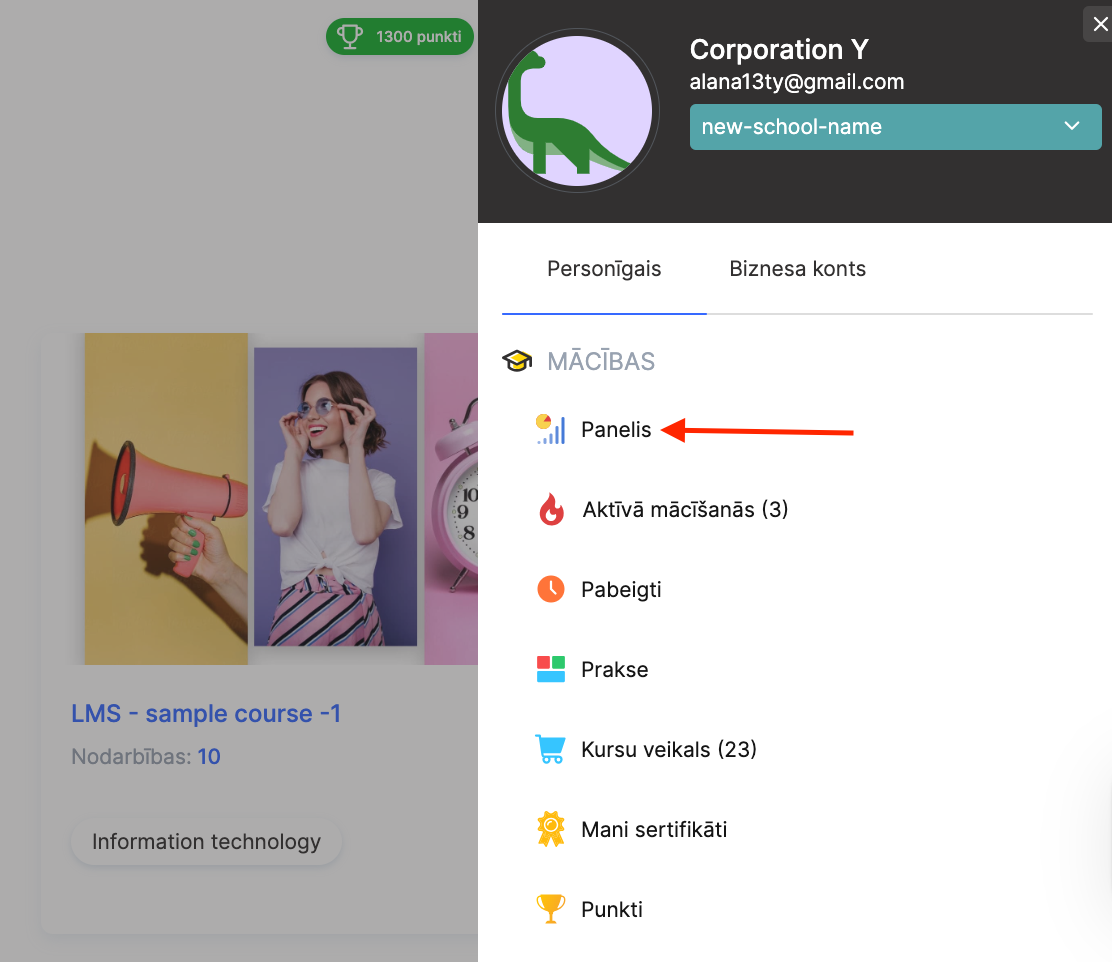The width and height of the screenshot is (1112, 962).
Task: Click the dinosaur profile avatar
Action: coord(577,110)
